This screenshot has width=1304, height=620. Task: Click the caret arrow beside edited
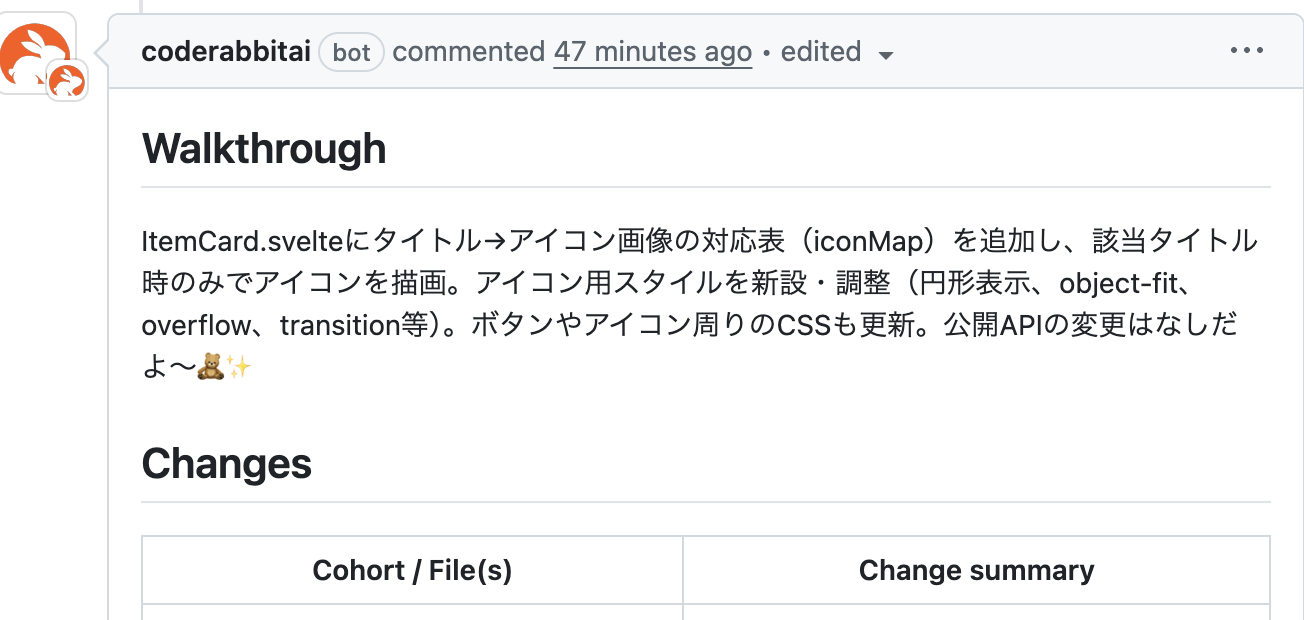[x=885, y=54]
